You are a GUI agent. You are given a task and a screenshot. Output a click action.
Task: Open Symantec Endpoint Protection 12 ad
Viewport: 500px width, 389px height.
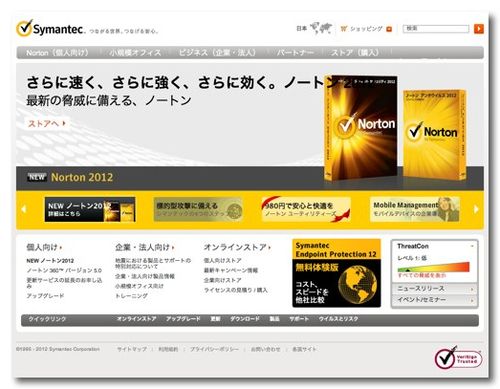[336, 273]
